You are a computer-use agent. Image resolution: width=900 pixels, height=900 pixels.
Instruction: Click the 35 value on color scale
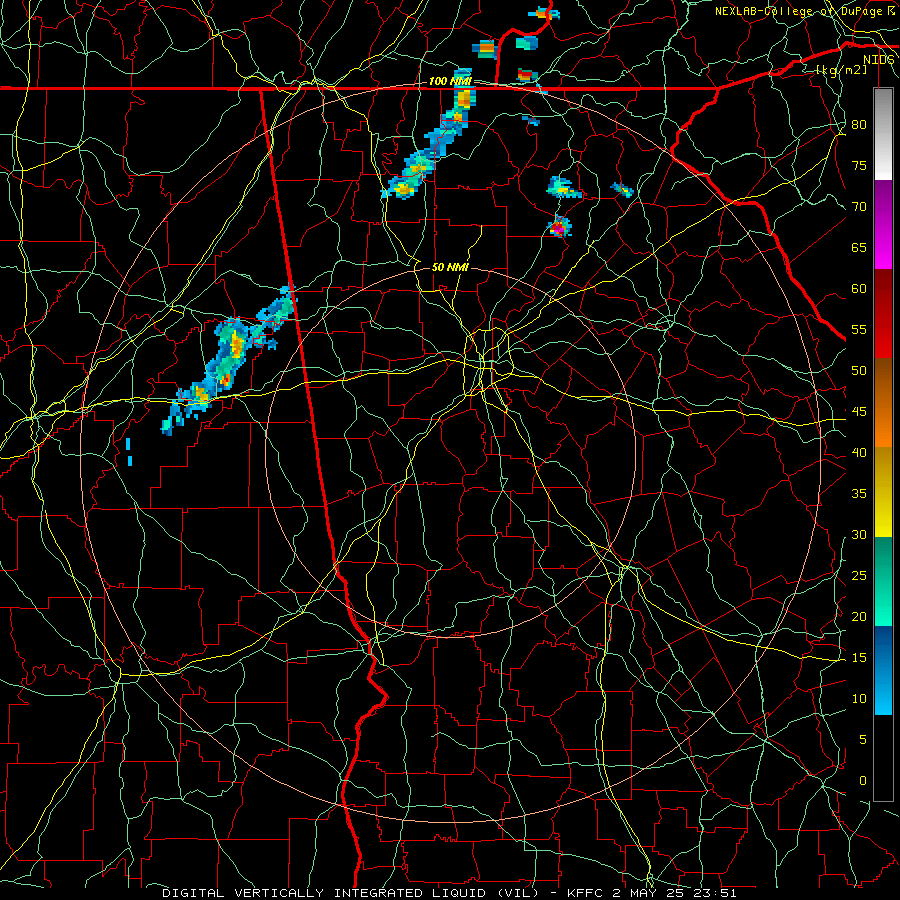859,494
